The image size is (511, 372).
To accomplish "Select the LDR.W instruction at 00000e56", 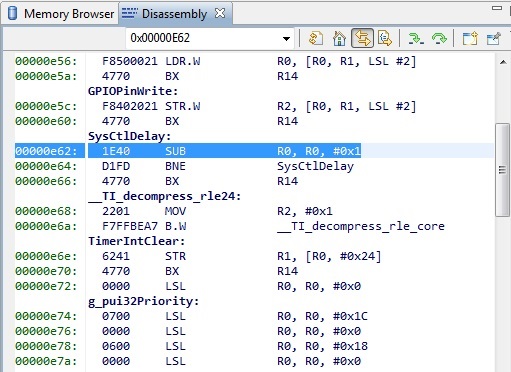I will pos(254,61).
